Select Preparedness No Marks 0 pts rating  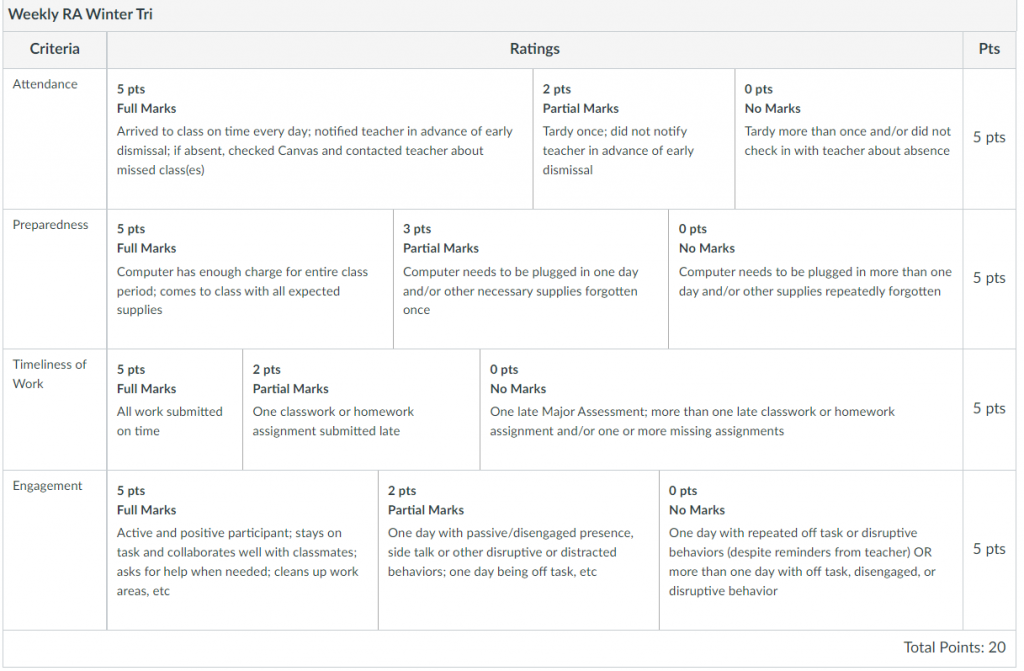pyautogui.click(x=816, y=279)
